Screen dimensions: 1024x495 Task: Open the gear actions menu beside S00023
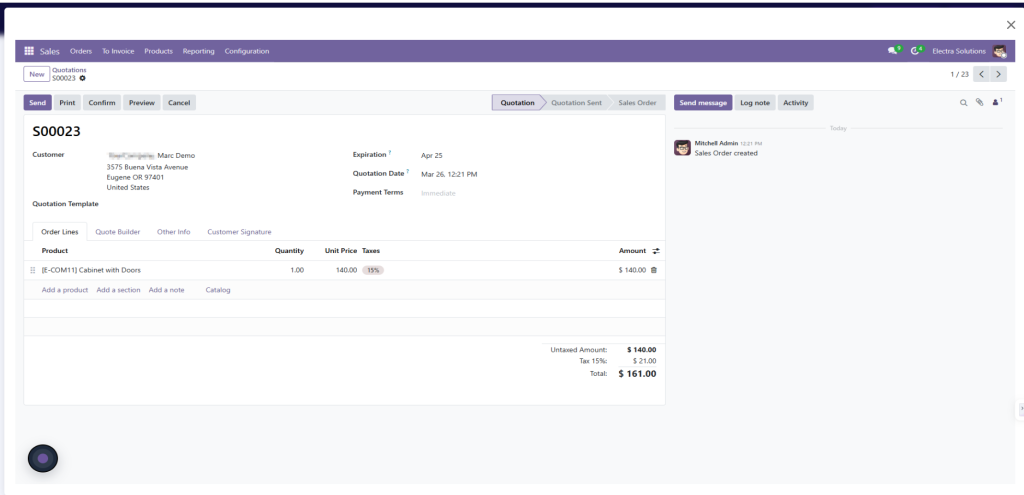[x=82, y=78]
